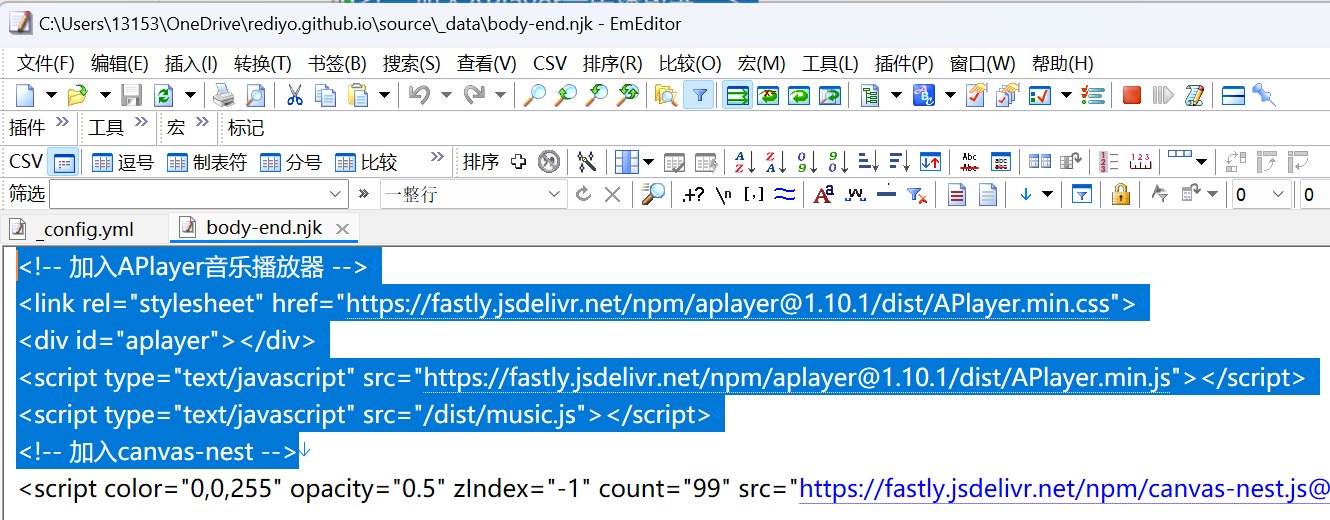Screen dimensions: 1330x520
Task: Expand the 工具 toolbar chevron
Action: (140, 124)
